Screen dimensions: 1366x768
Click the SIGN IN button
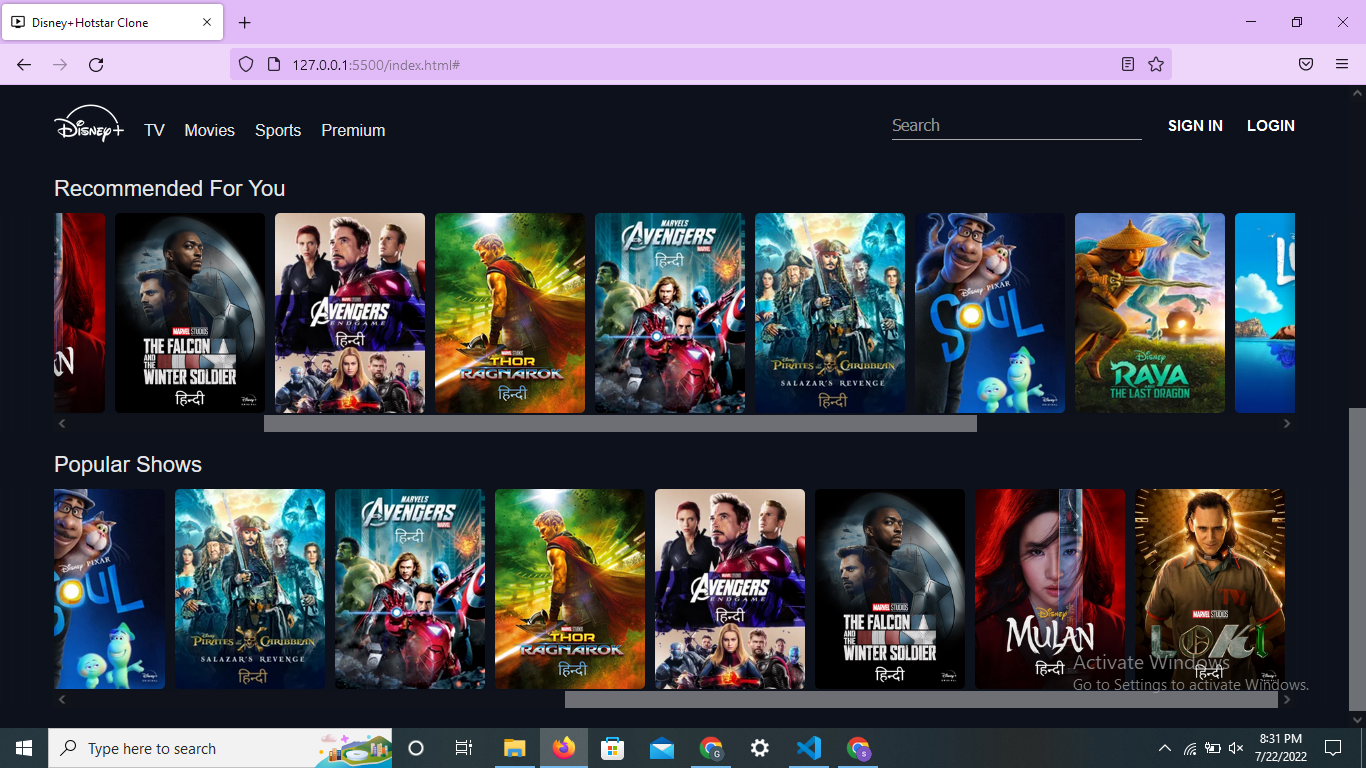[x=1195, y=125]
